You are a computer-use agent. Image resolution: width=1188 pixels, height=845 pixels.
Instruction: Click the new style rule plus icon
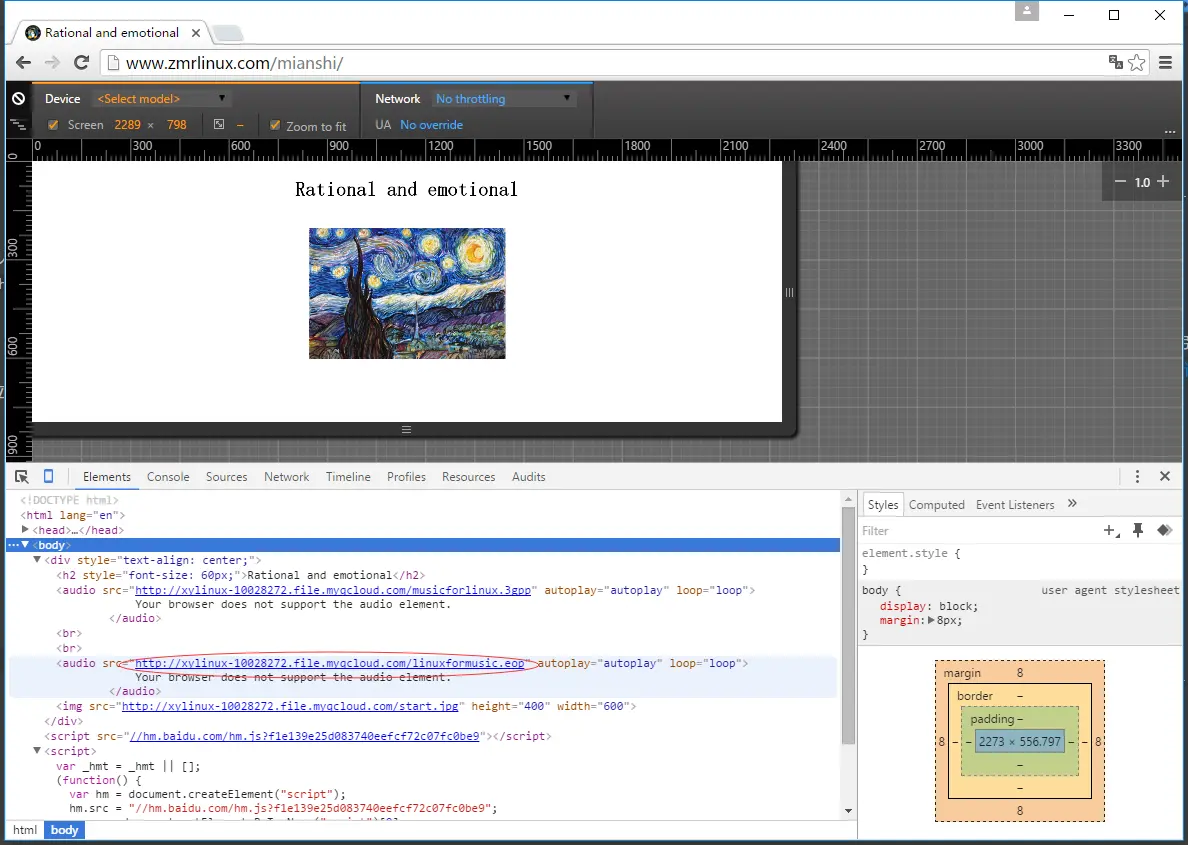click(1111, 530)
